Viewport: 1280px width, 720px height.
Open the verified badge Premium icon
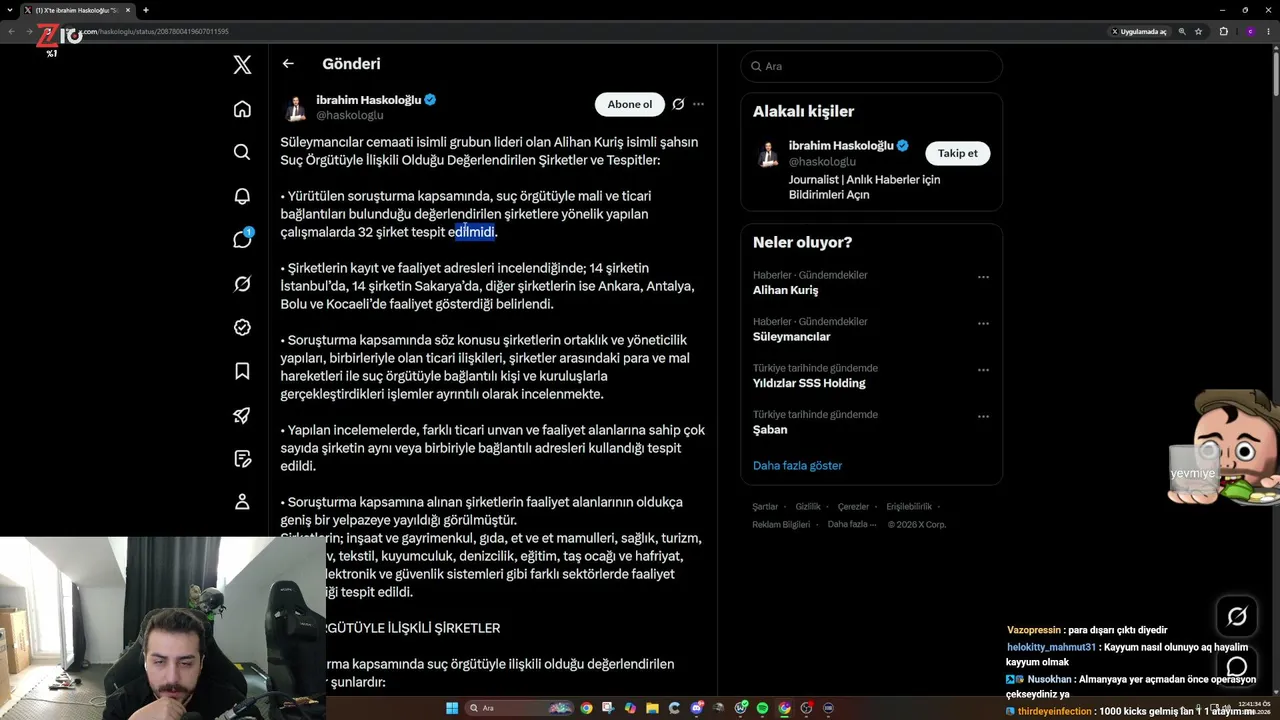click(x=242, y=327)
